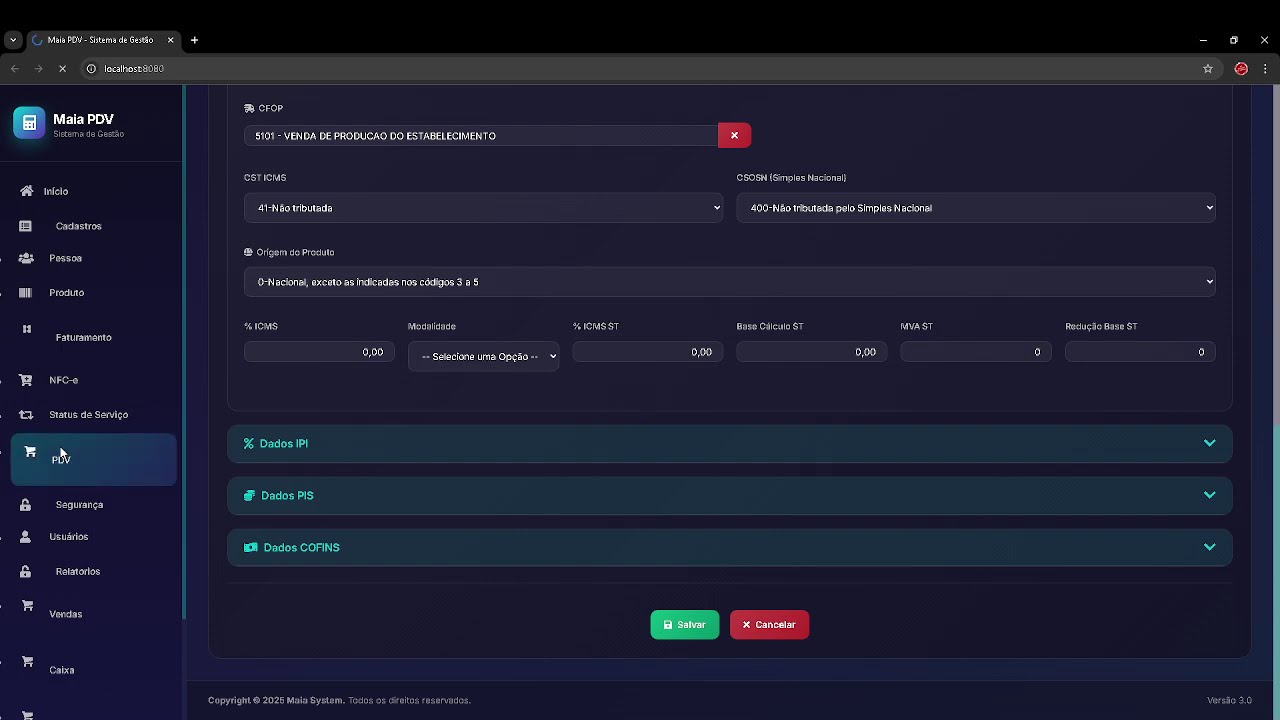Open Início in the sidebar menu
This screenshot has width=1280, height=720.
point(56,191)
